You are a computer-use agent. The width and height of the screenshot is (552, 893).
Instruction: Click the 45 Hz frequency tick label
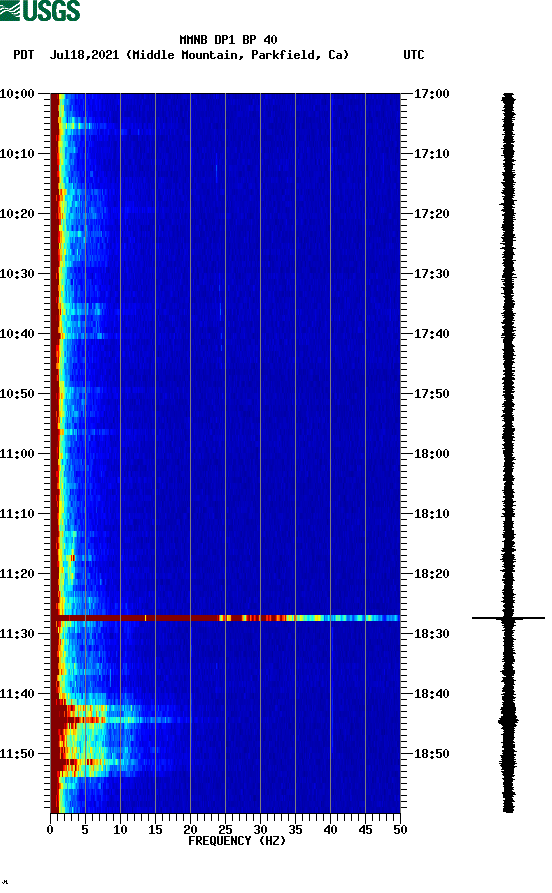(x=365, y=830)
